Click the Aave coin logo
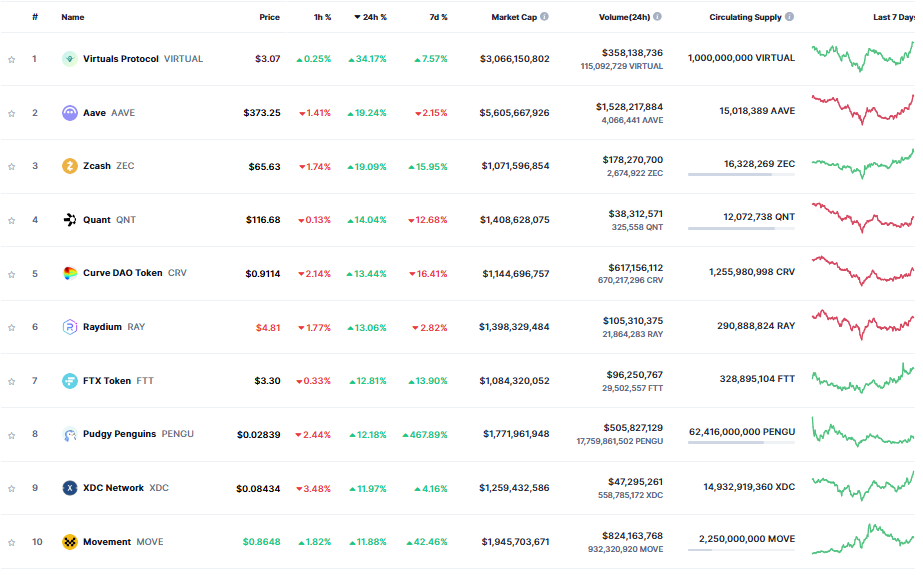This screenshot has height=575, width=923. coord(69,113)
